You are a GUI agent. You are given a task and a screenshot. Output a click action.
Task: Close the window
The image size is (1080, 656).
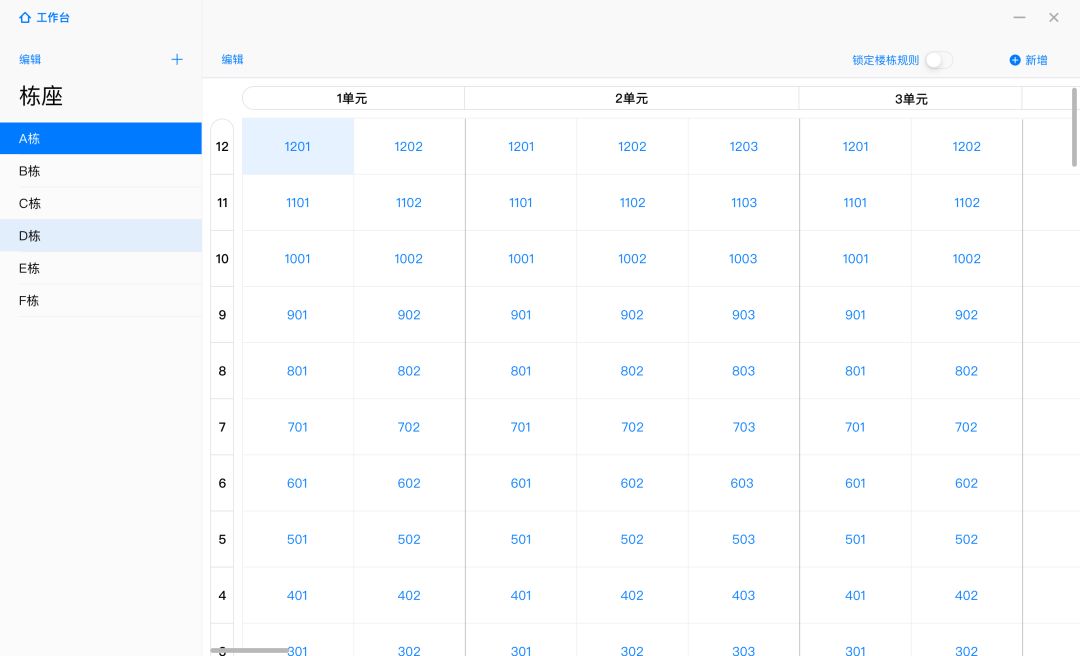coord(1054,17)
